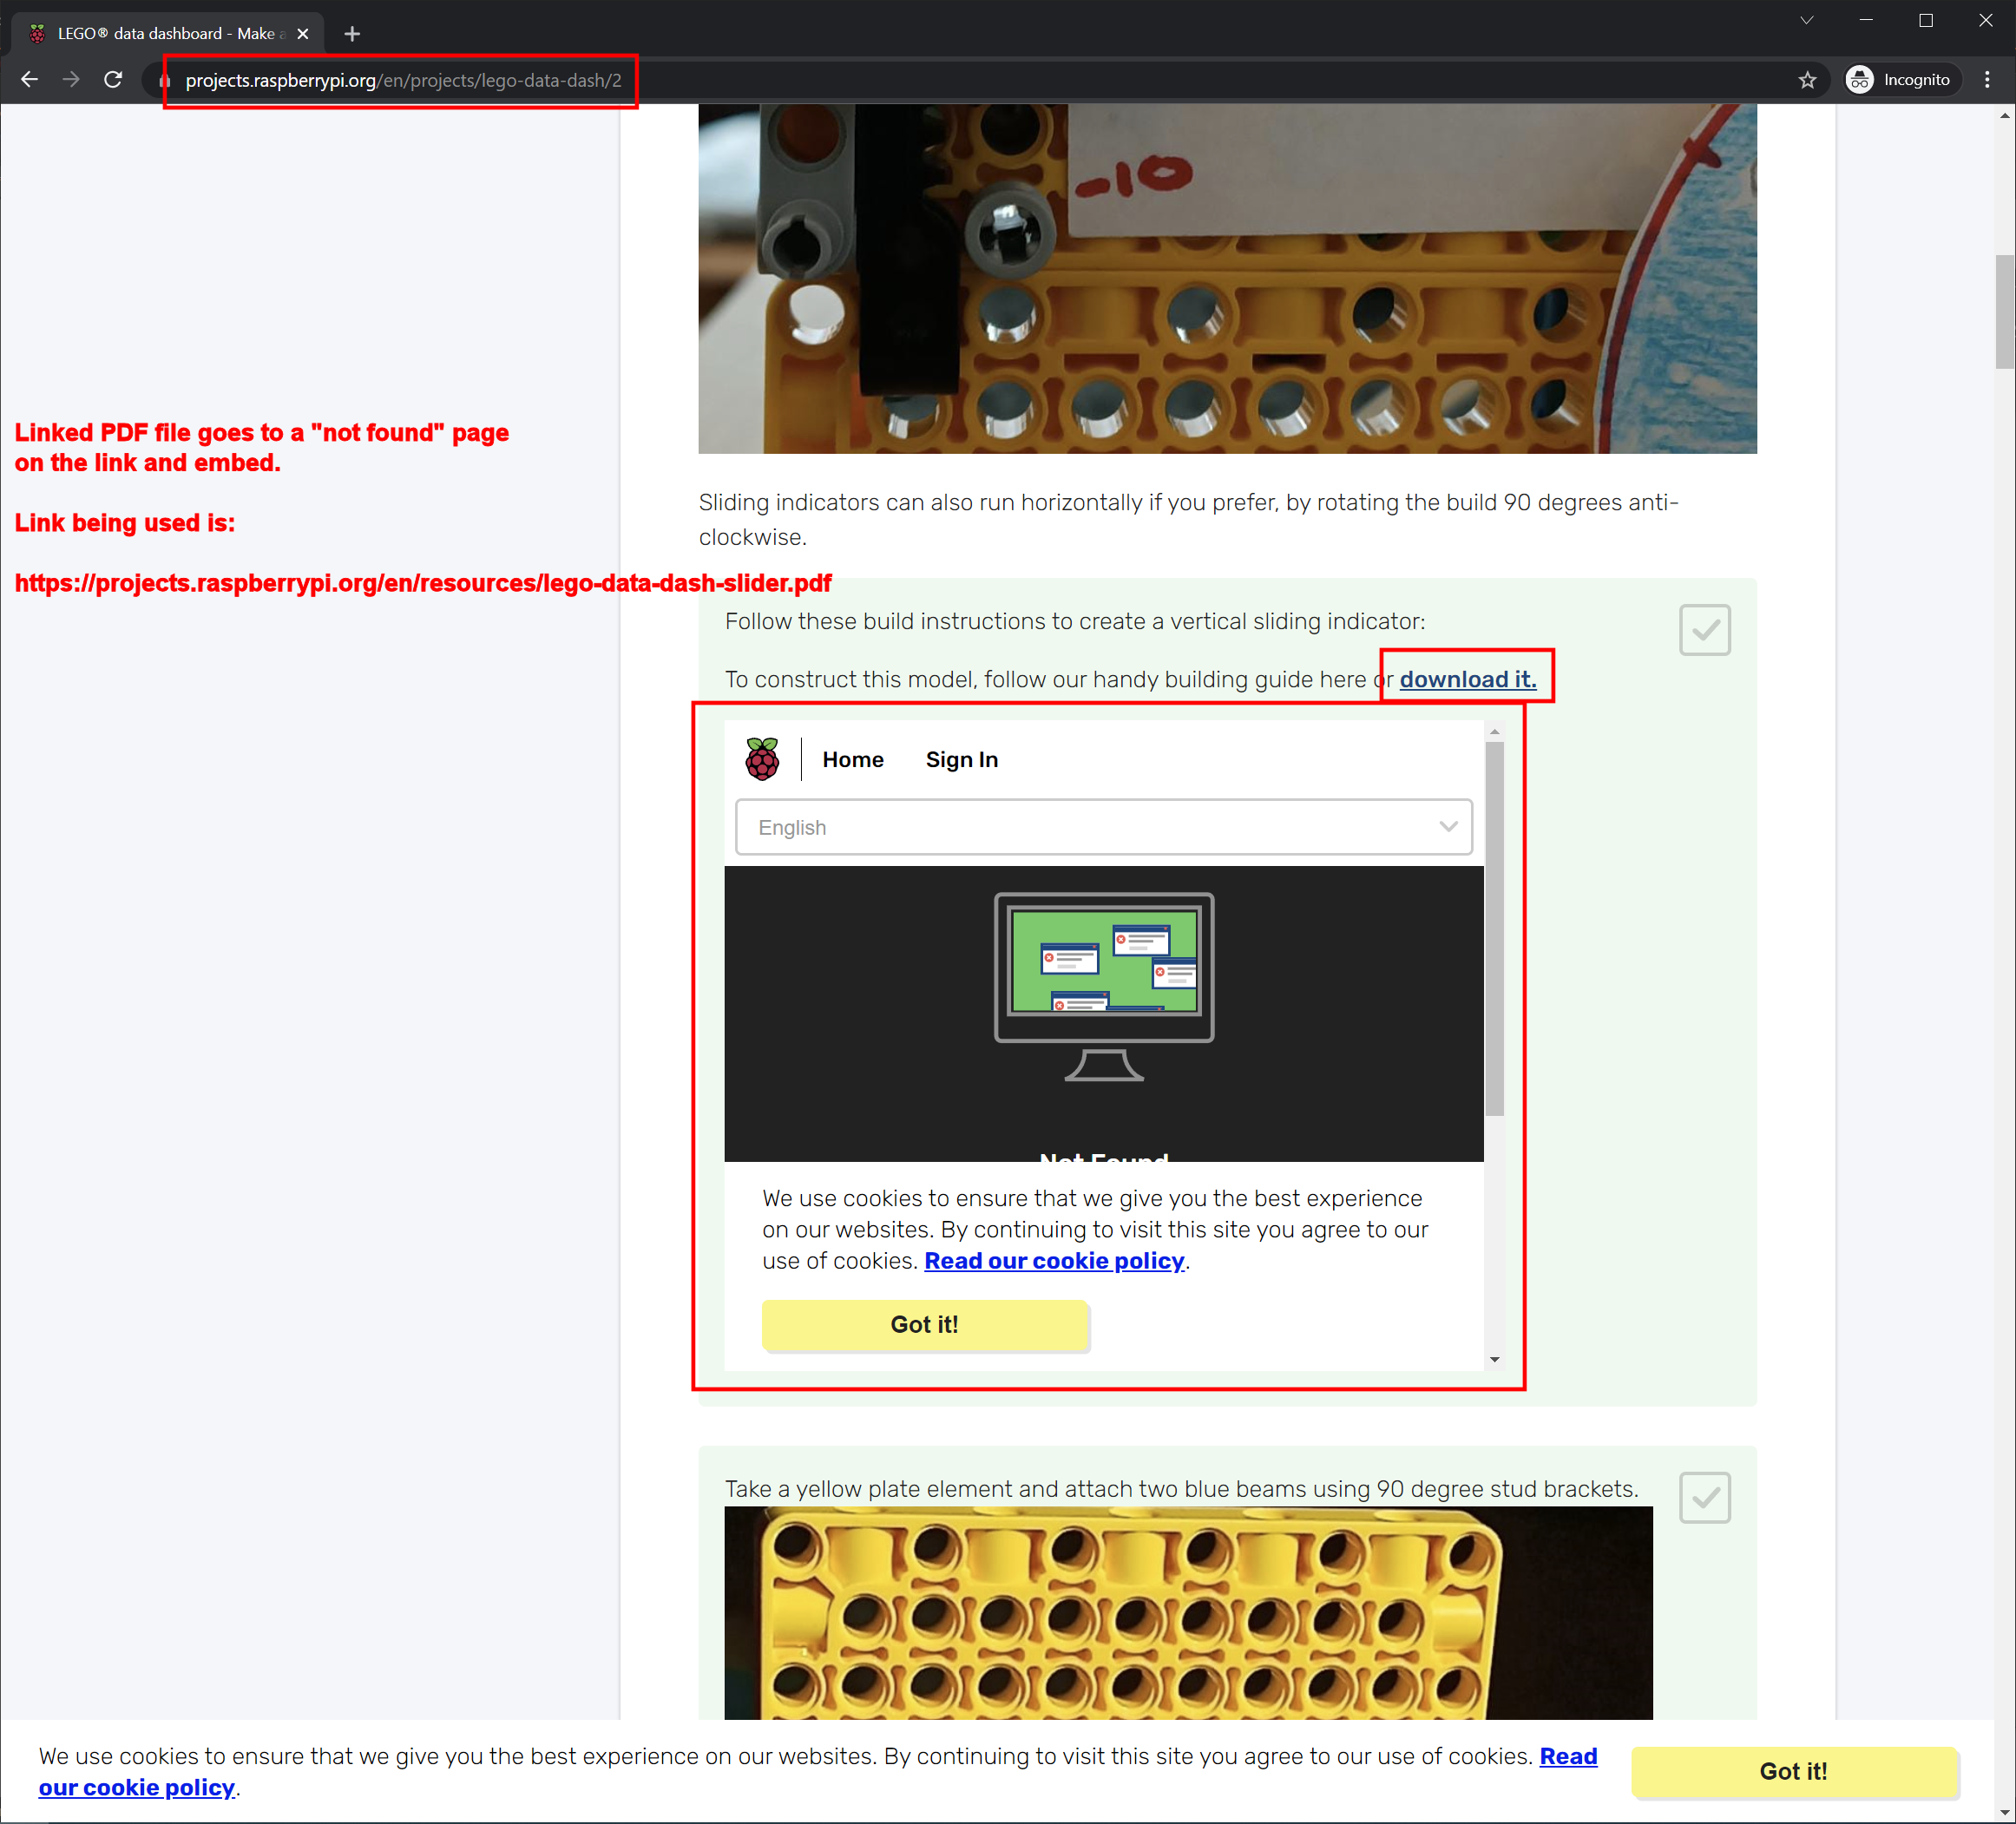Click the embedded frame scrollbar thumb
Image resolution: width=2016 pixels, height=1824 pixels.
(1495, 928)
